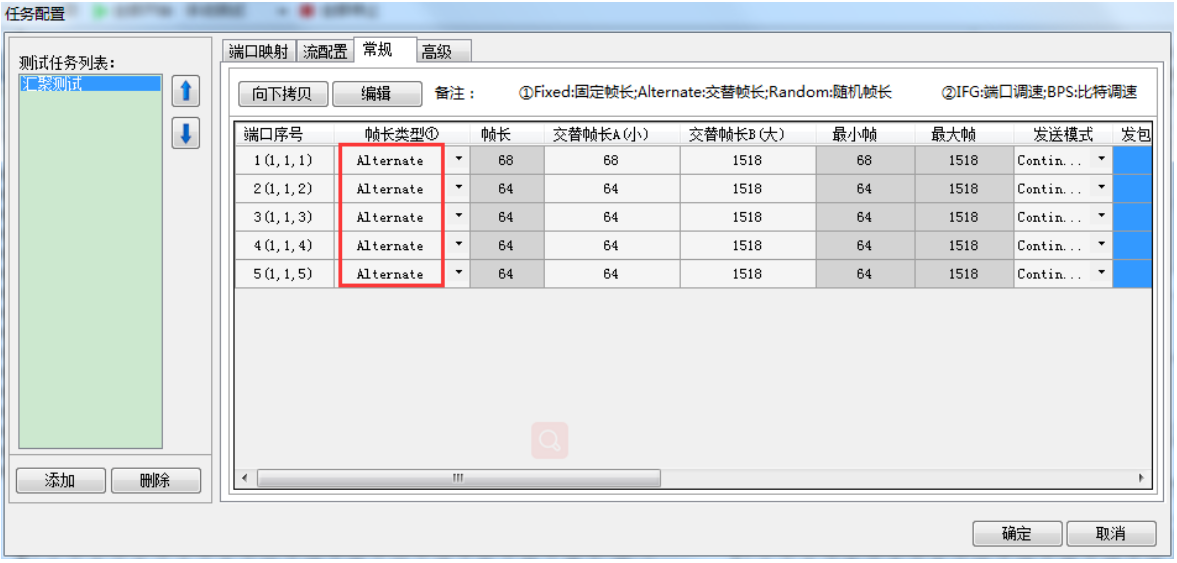Click 交替帧长A cell for port 1(1,1,1)

click(611, 160)
